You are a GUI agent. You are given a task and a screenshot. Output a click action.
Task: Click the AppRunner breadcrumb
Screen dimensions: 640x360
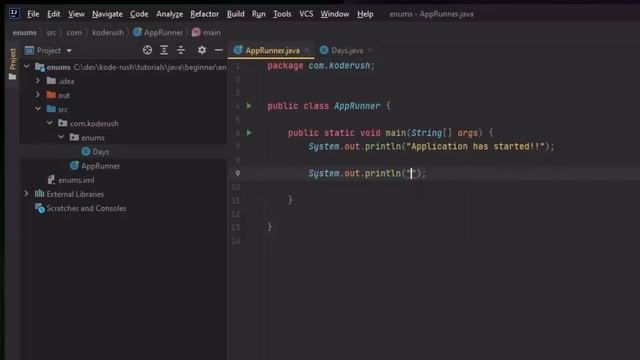[x=158, y=32]
